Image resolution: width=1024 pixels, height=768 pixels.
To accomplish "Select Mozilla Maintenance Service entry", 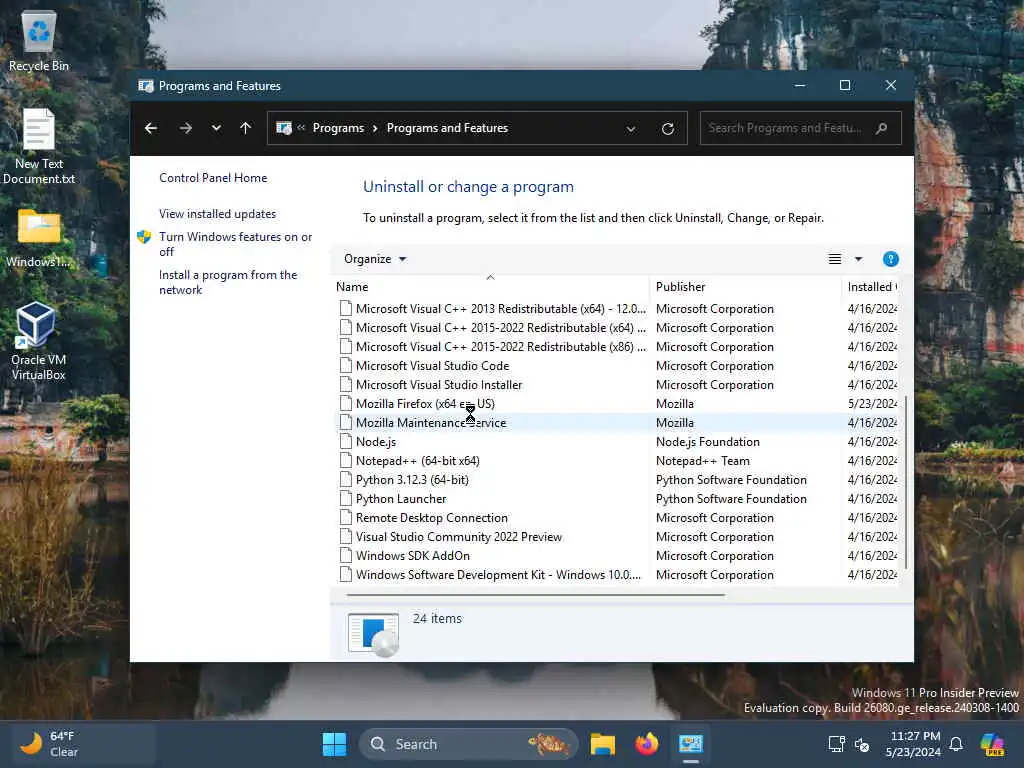I will click(617, 423).
